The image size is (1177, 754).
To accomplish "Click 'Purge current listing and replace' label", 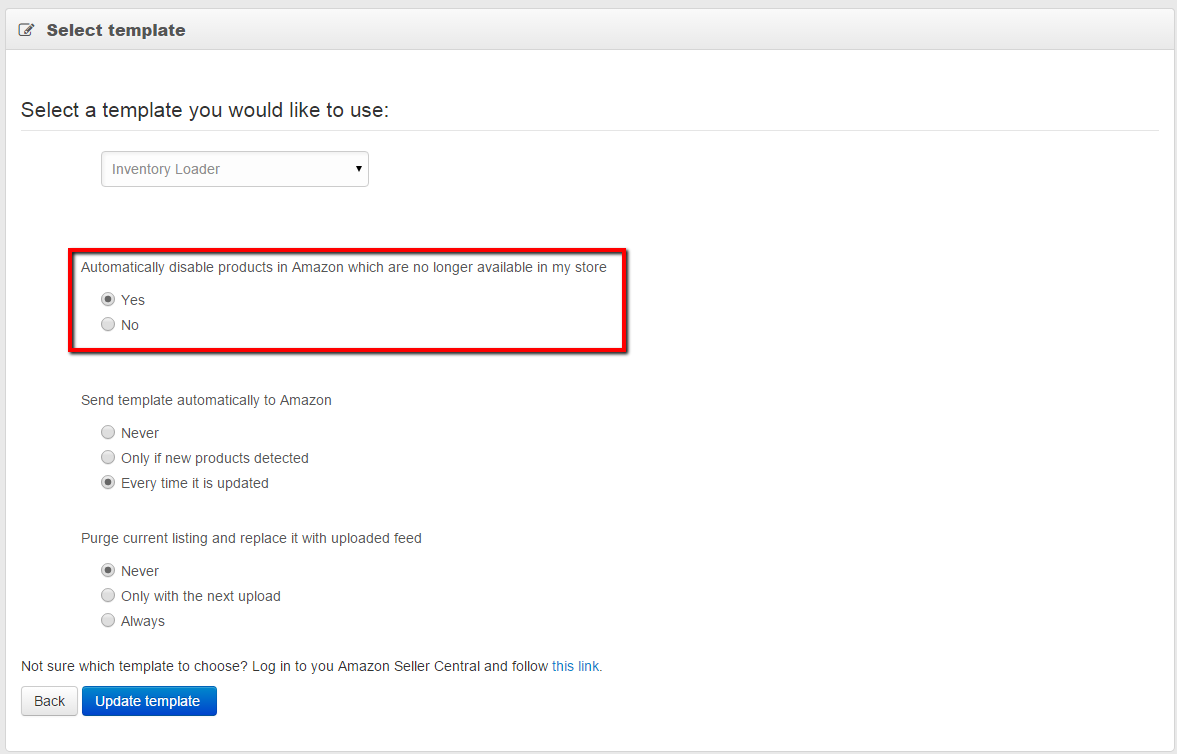I will [x=251, y=538].
